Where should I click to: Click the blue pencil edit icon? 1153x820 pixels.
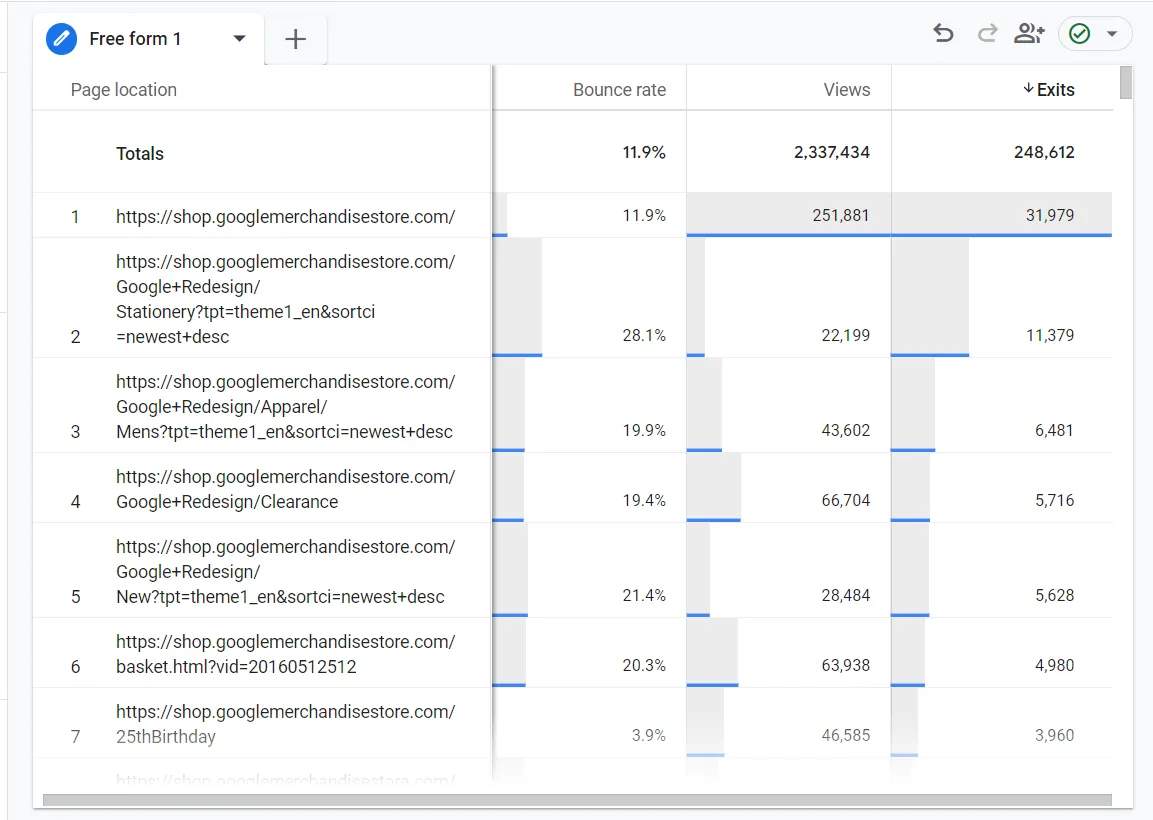[x=61, y=39]
